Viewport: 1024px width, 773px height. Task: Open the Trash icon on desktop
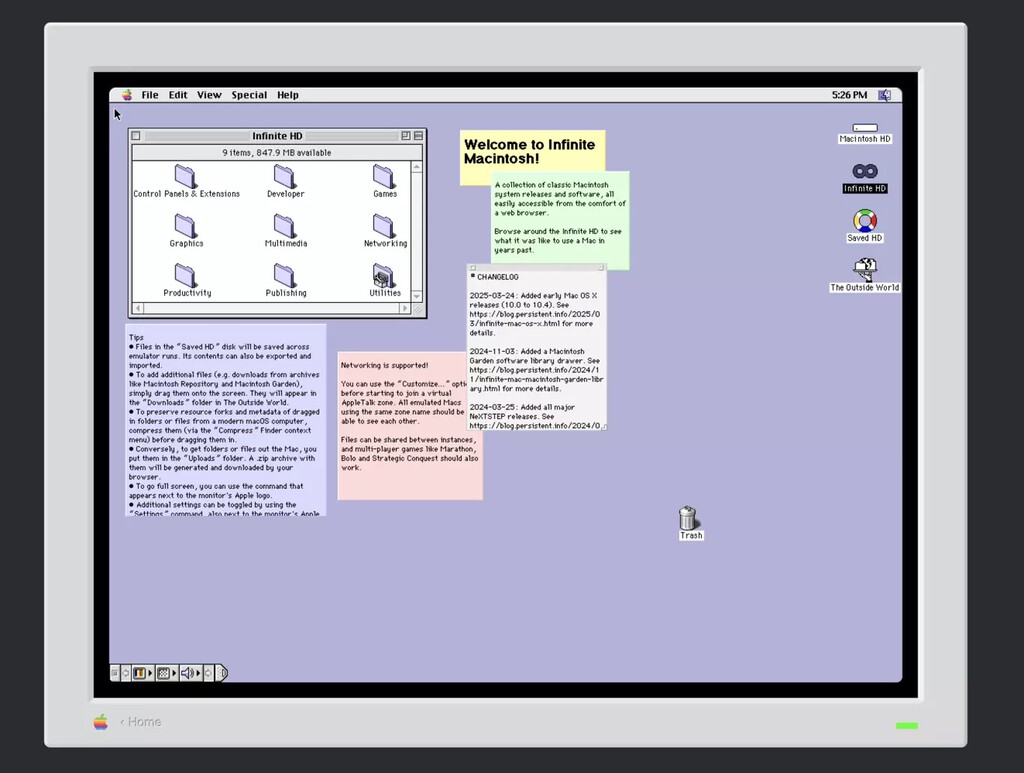(688, 518)
